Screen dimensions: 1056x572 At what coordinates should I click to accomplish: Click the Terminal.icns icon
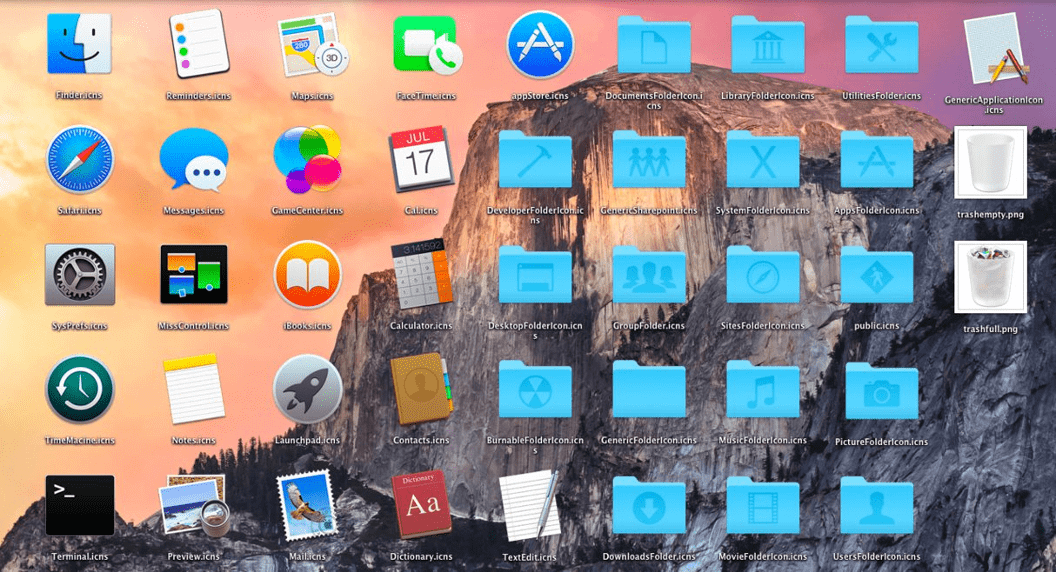[x=79, y=505]
